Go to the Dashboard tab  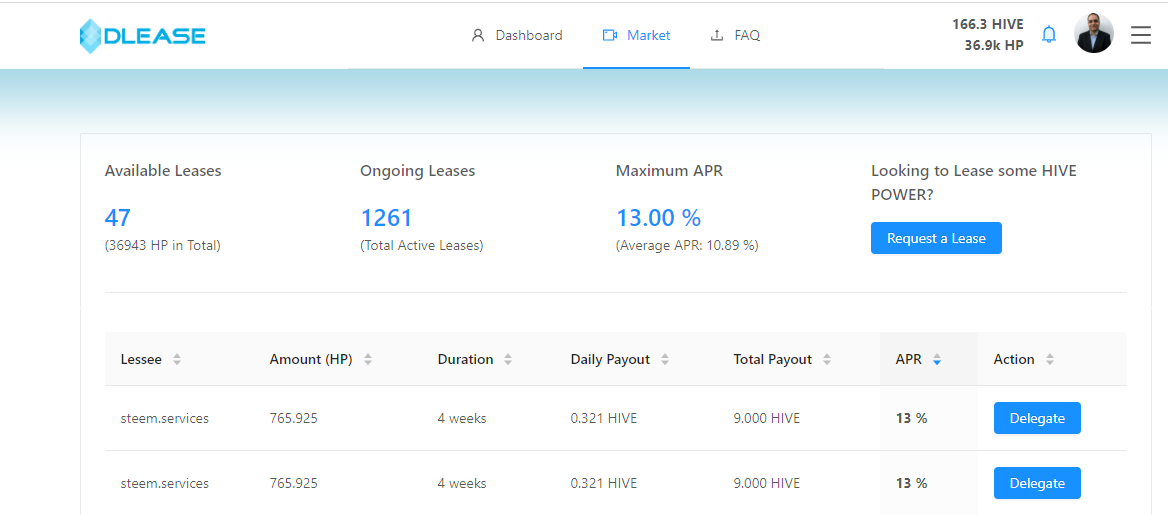518,35
